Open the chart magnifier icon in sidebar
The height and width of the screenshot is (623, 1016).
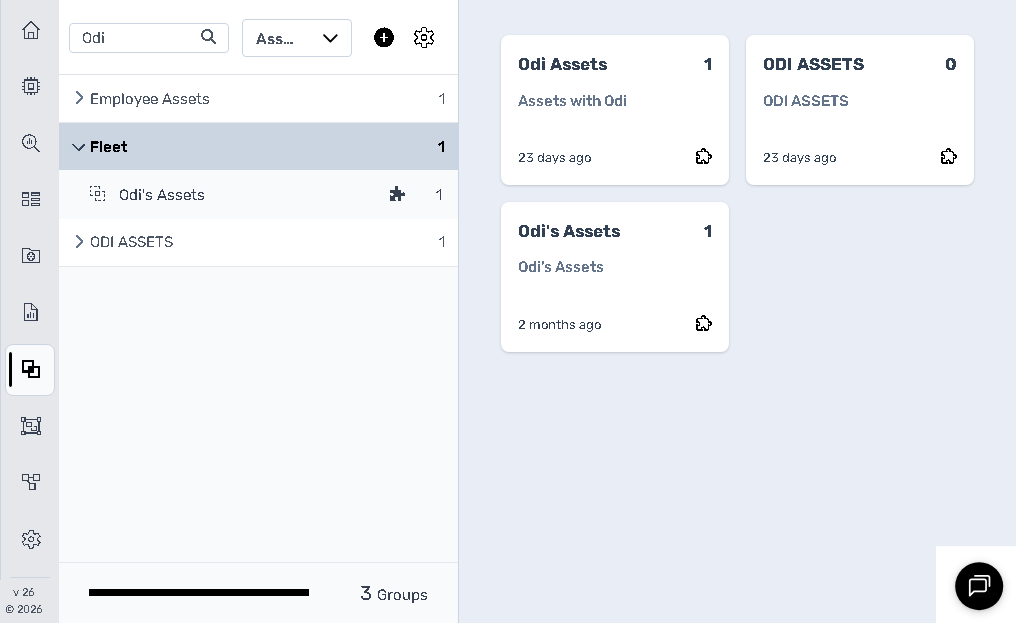30,143
